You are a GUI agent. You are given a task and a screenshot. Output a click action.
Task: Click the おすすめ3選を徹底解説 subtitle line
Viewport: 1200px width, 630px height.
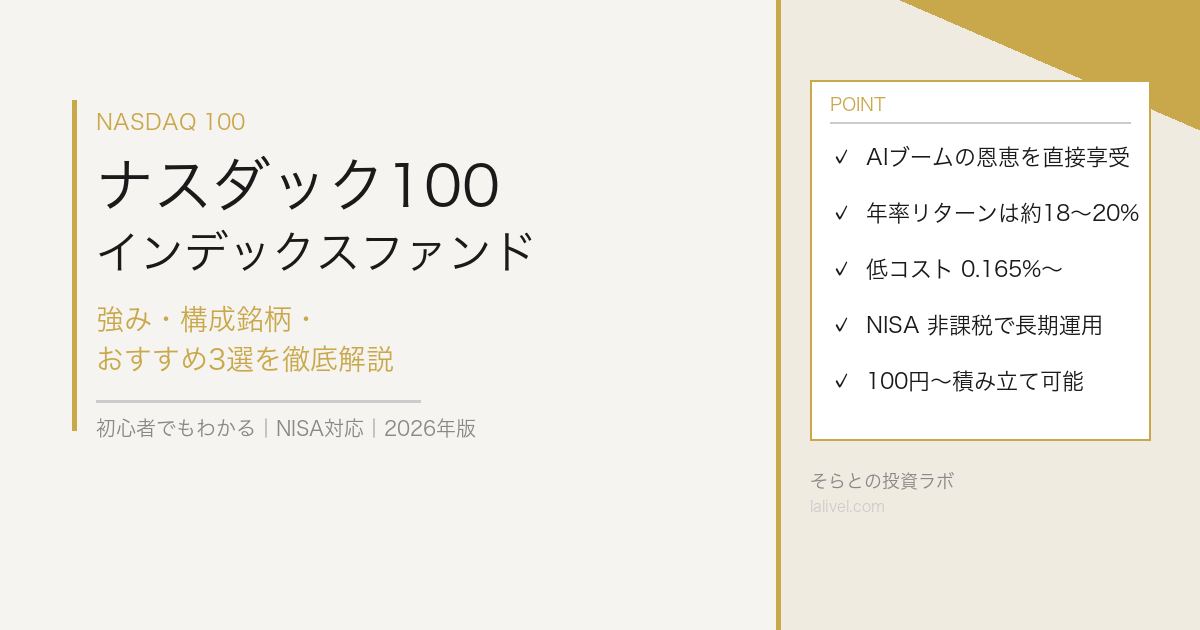click(x=245, y=358)
